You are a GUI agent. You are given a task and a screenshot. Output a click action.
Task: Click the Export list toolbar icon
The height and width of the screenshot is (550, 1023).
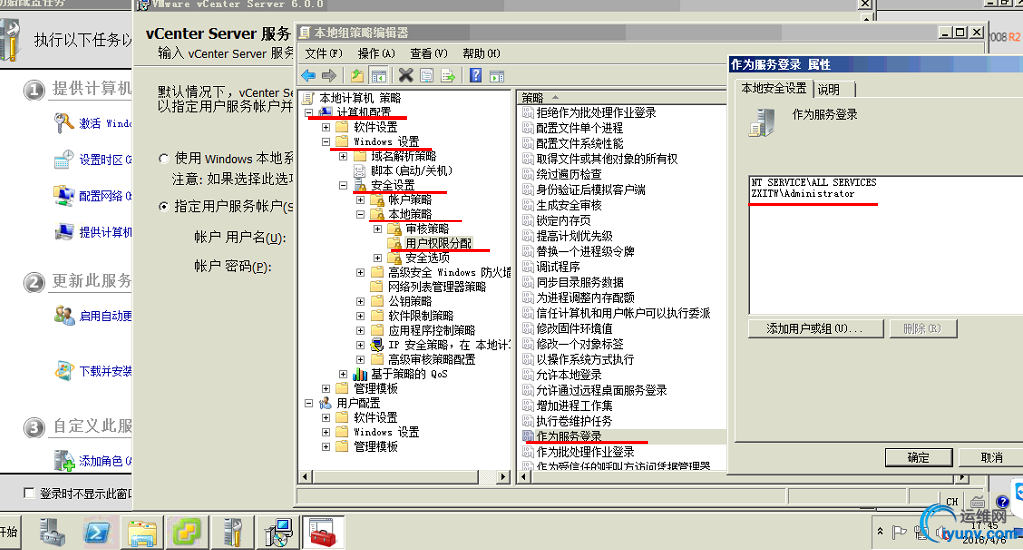[x=448, y=76]
